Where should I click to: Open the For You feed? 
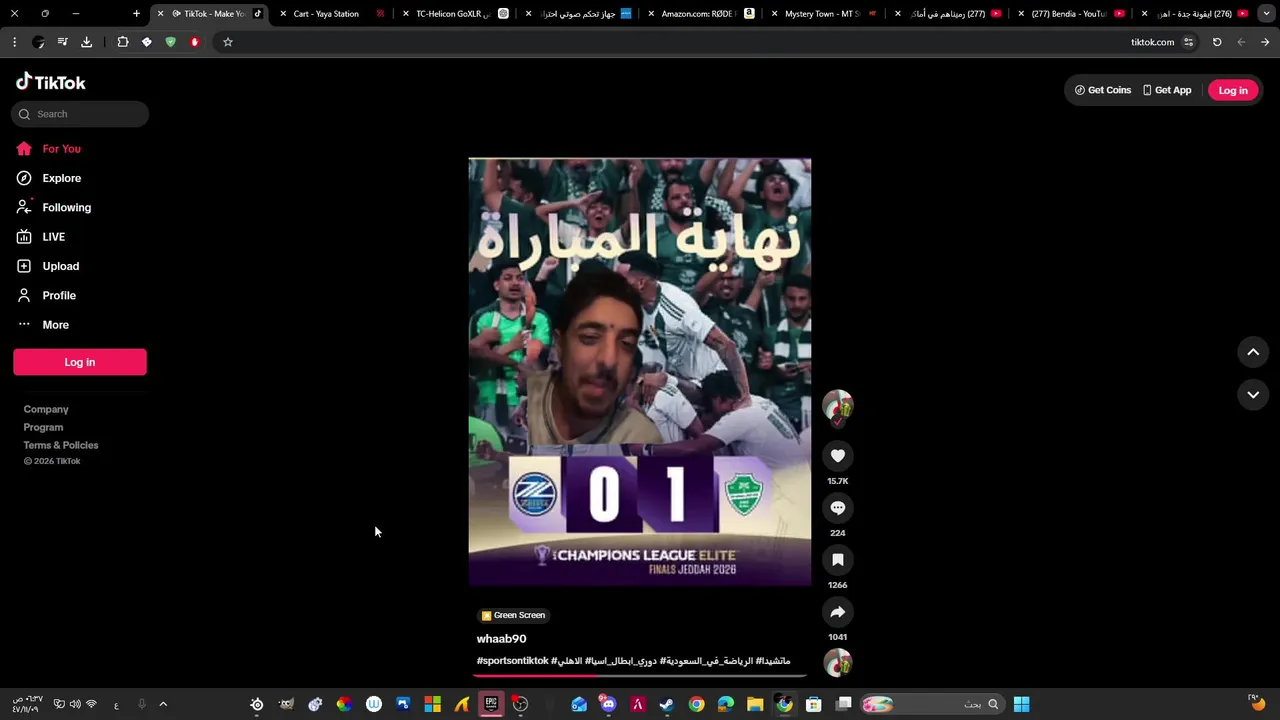[x=48, y=149]
